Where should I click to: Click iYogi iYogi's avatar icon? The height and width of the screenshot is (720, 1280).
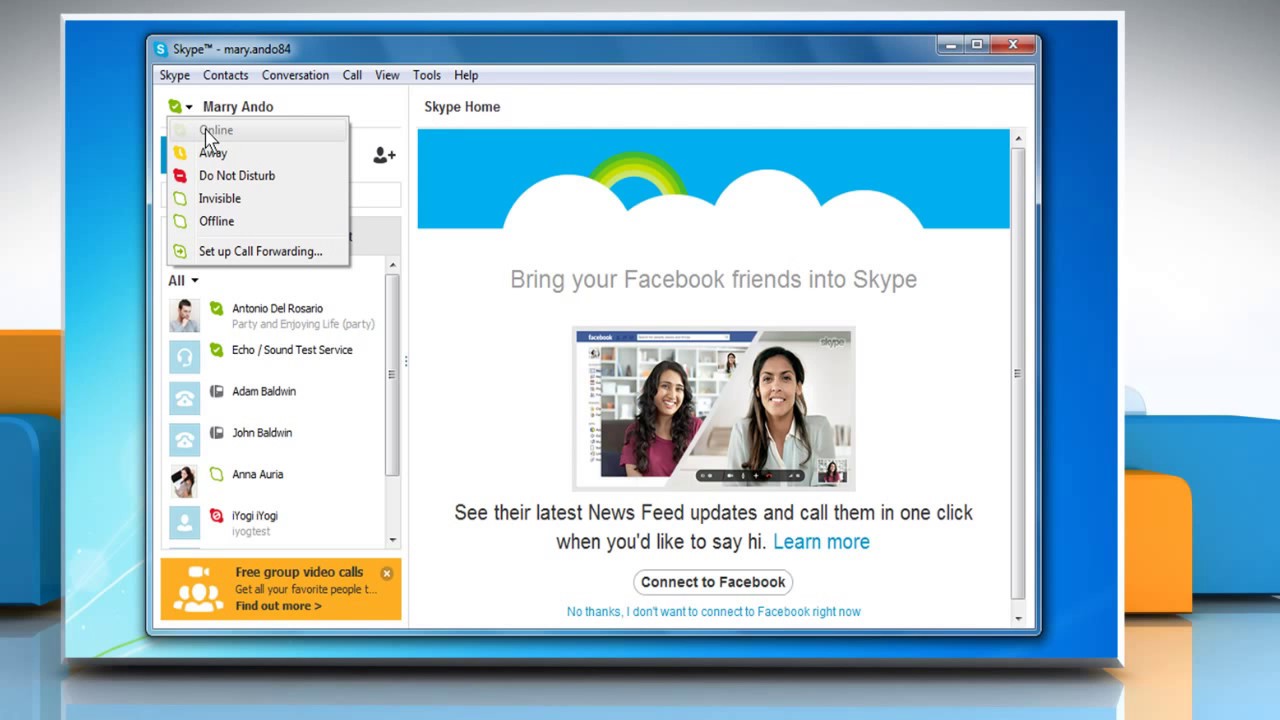click(x=184, y=523)
